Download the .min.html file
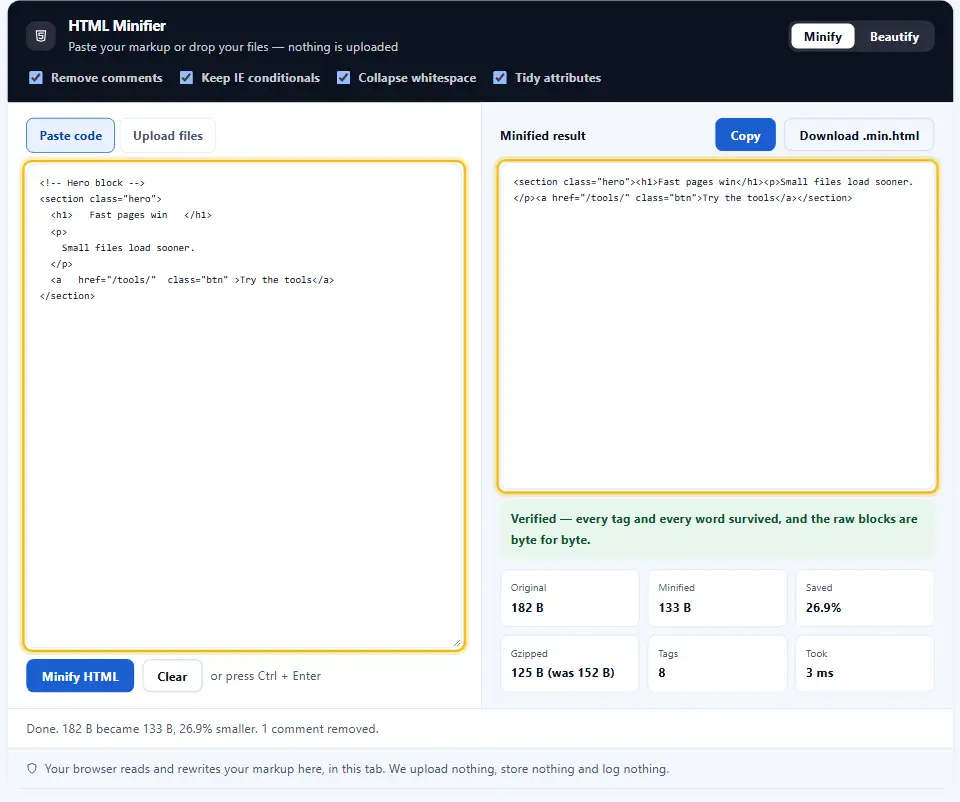Image resolution: width=960 pixels, height=802 pixels. [859, 135]
